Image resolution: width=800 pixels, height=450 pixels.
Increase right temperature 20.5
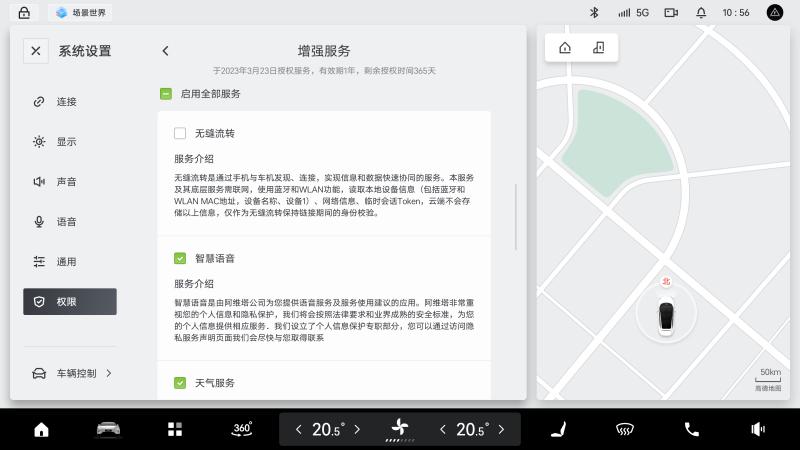click(501, 430)
